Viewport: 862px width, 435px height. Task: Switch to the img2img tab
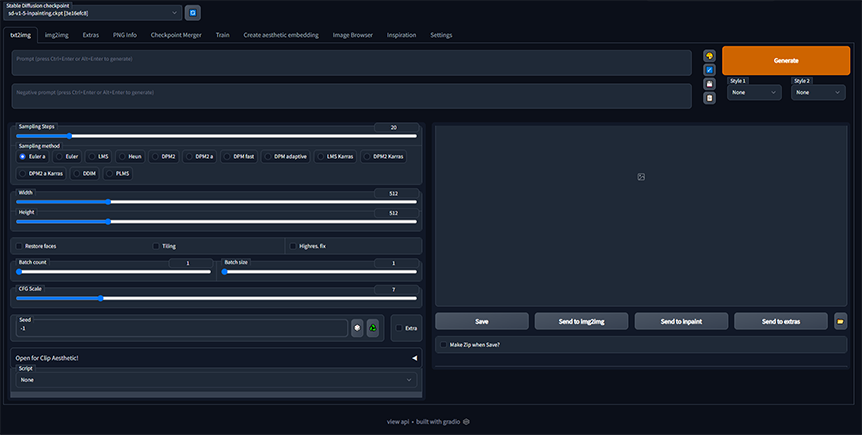[x=58, y=35]
